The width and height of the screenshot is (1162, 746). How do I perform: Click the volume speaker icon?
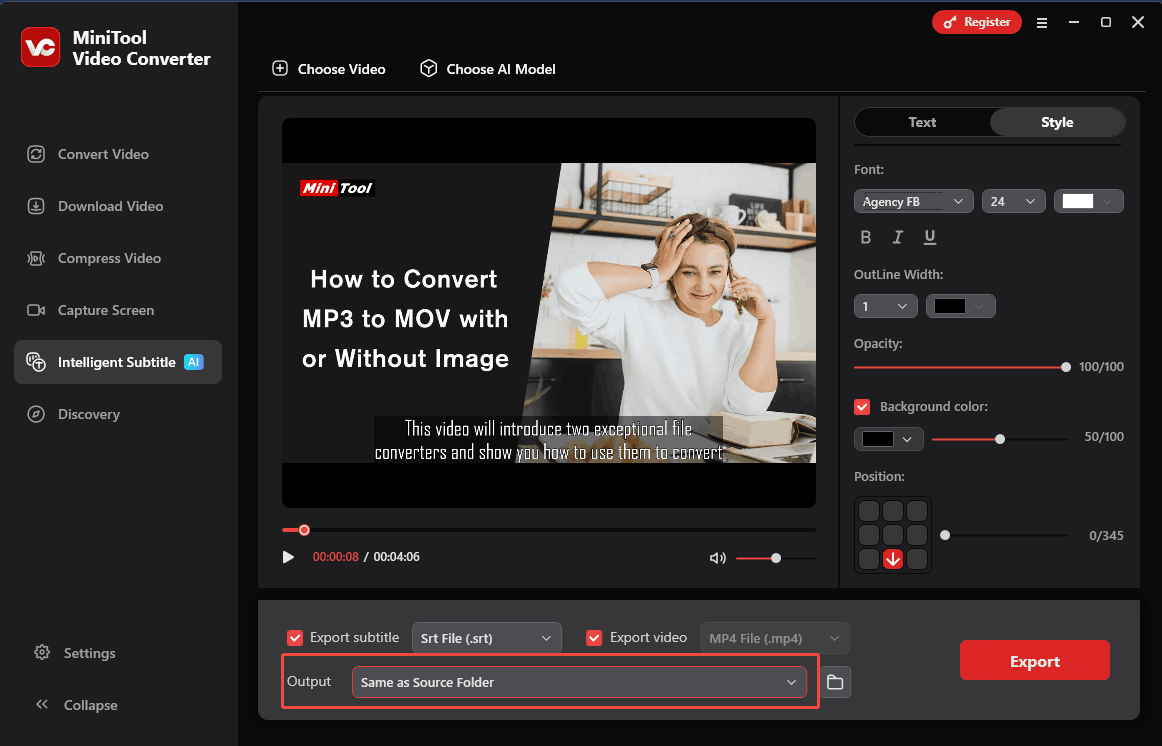point(717,558)
